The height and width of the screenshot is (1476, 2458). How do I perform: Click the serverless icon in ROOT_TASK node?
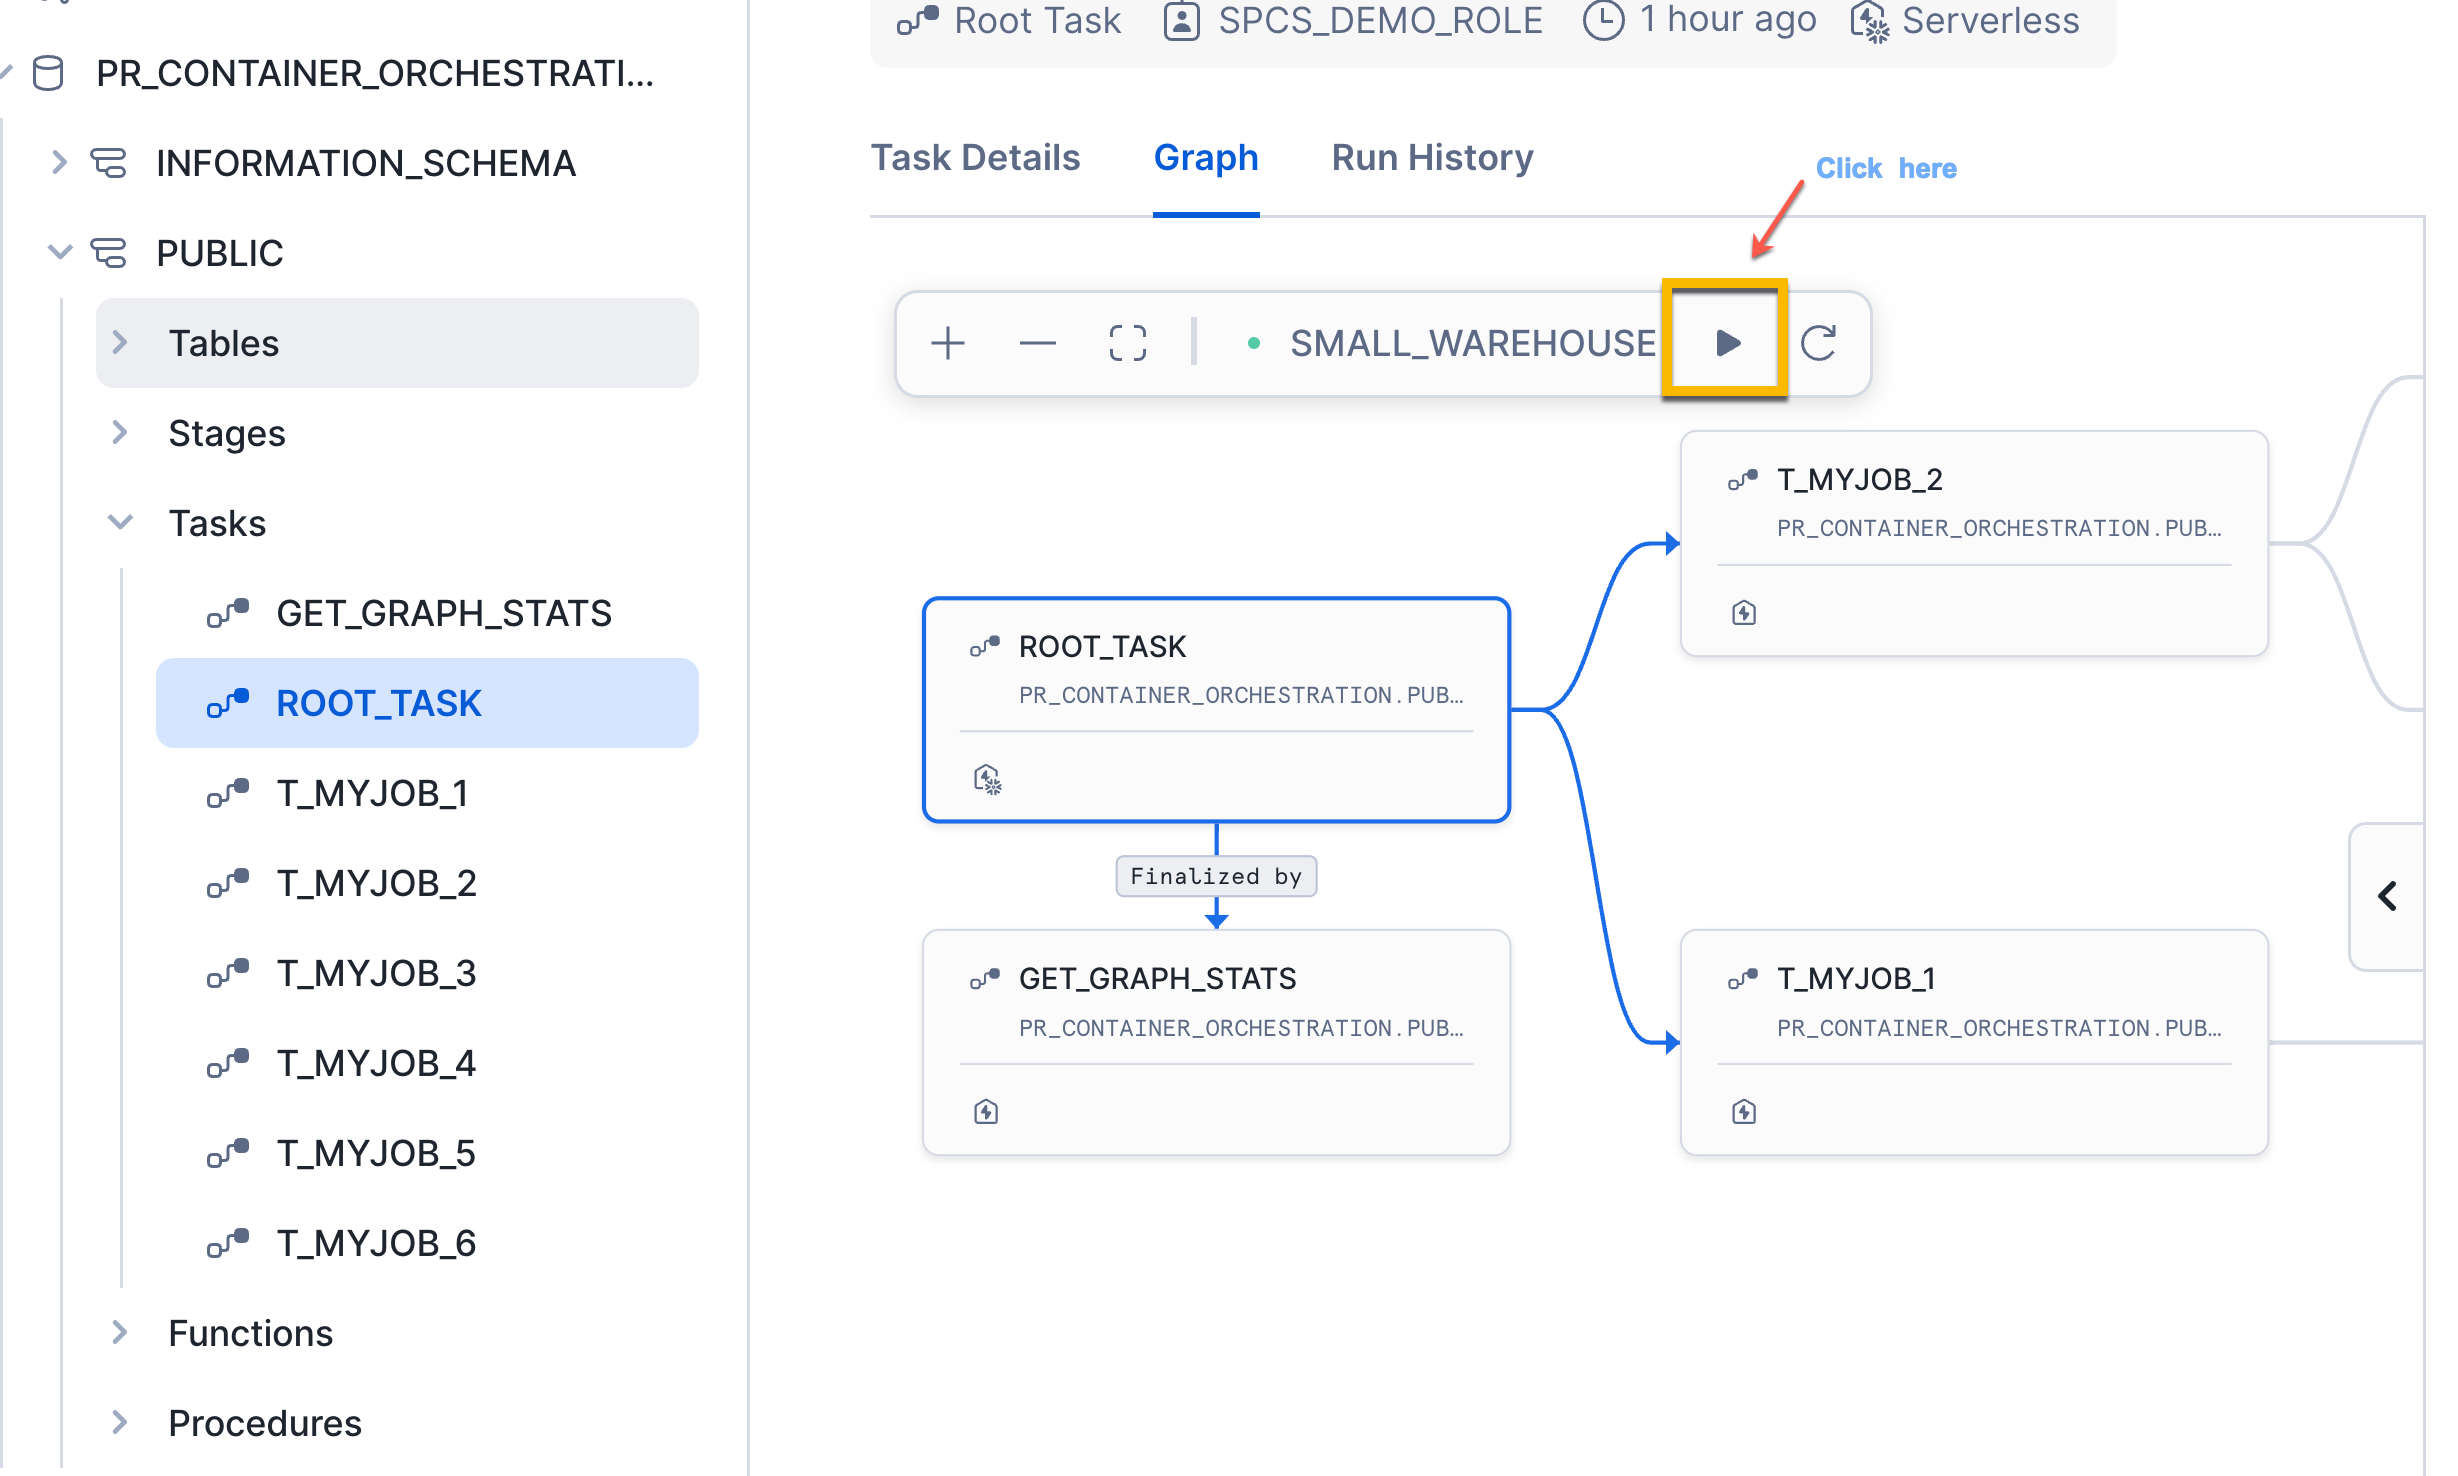[987, 779]
